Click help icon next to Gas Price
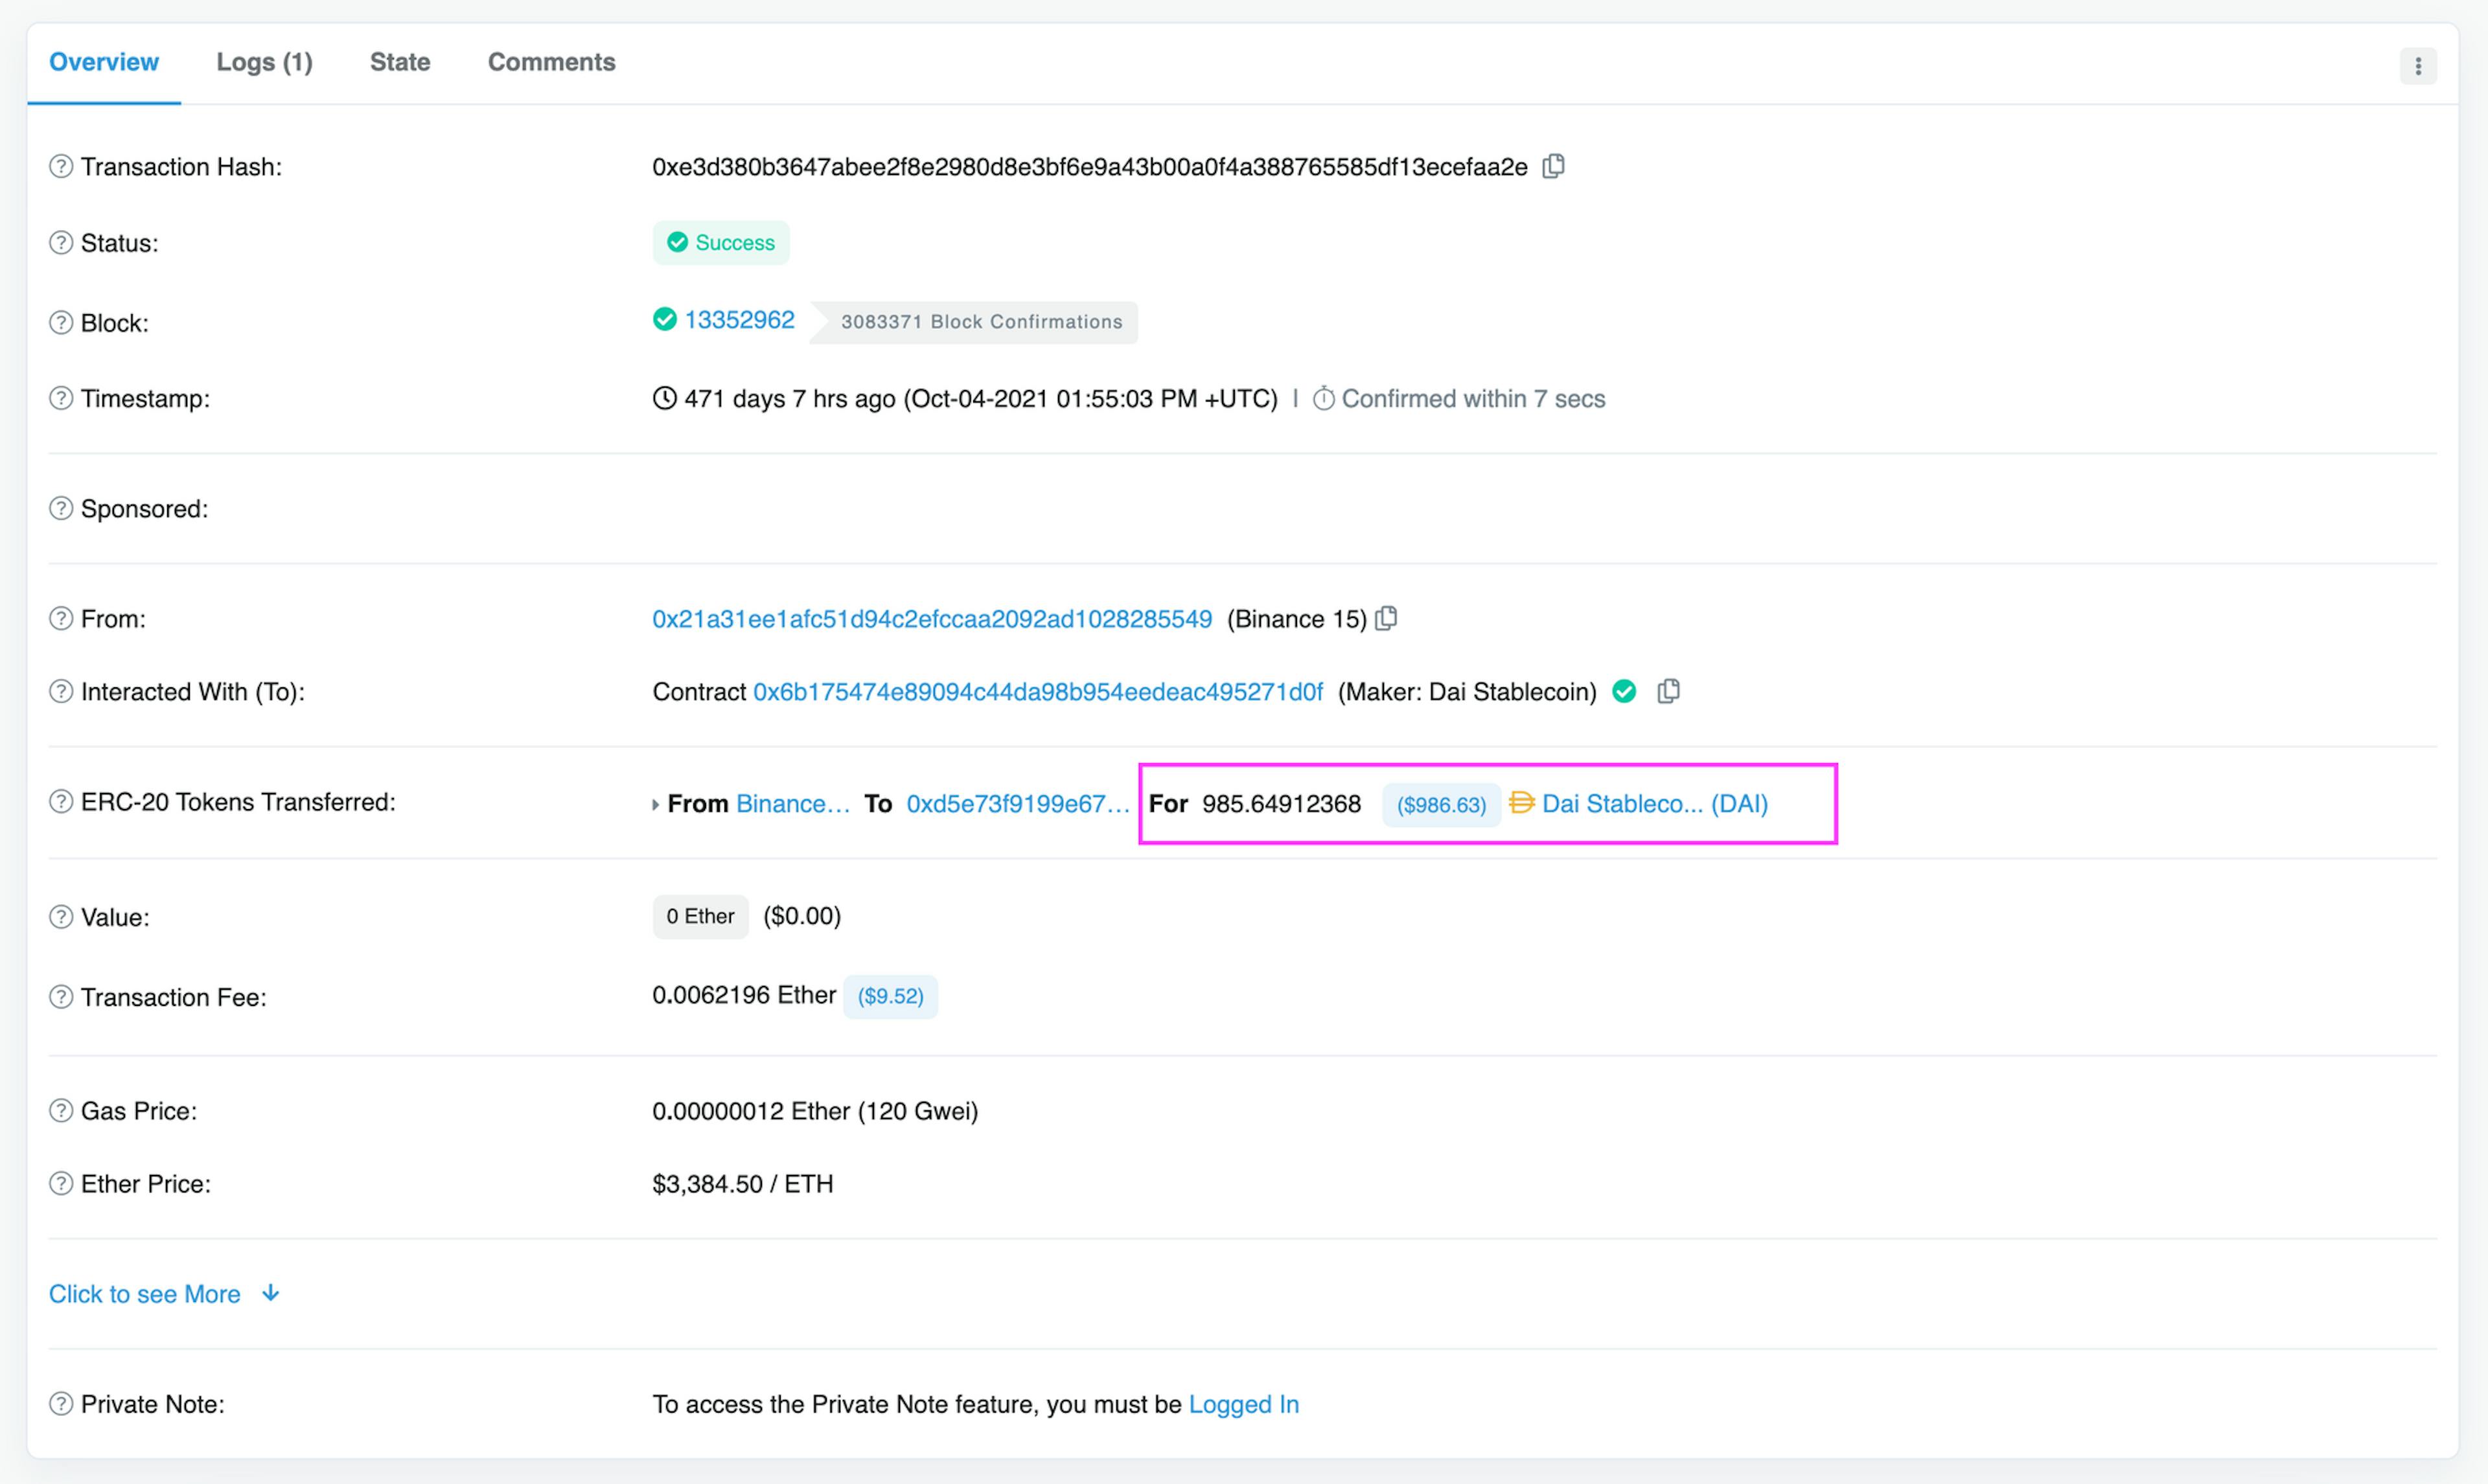 click(x=61, y=1111)
